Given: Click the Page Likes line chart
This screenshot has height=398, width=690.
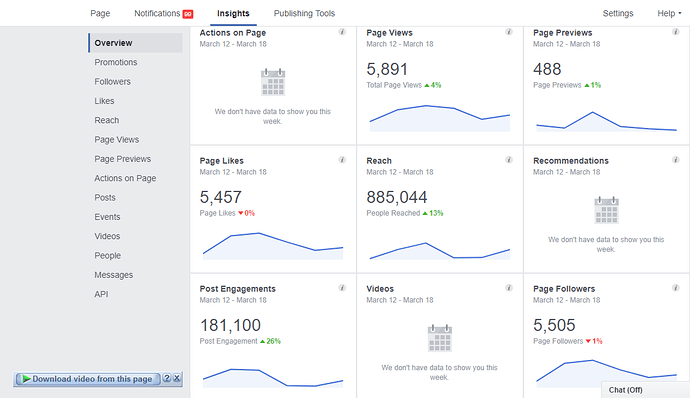Looking at the screenshot, I should [x=273, y=246].
